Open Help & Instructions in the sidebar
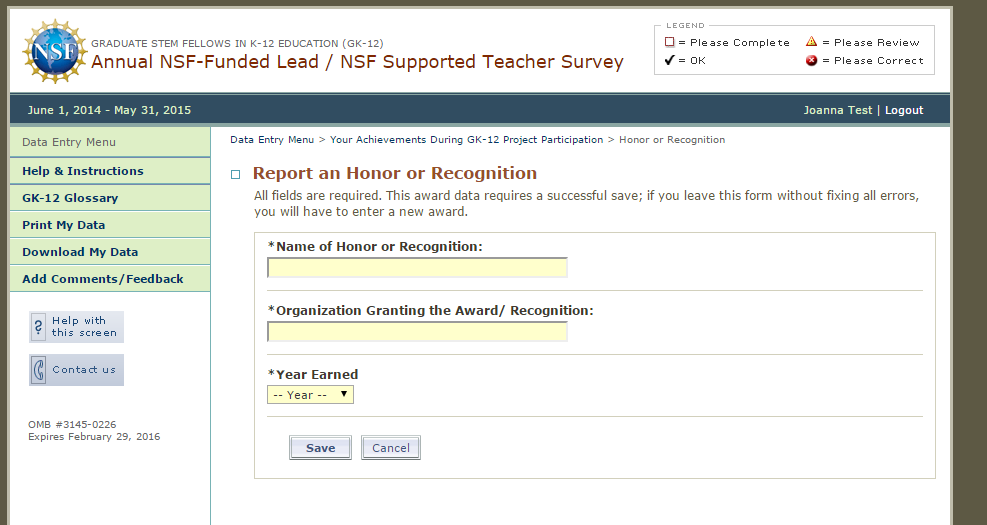 (83, 171)
